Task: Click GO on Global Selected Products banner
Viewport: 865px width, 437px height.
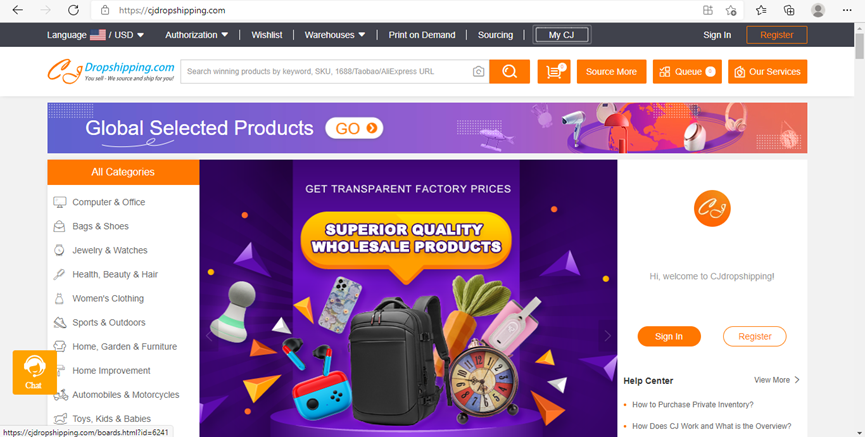Action: coord(354,128)
